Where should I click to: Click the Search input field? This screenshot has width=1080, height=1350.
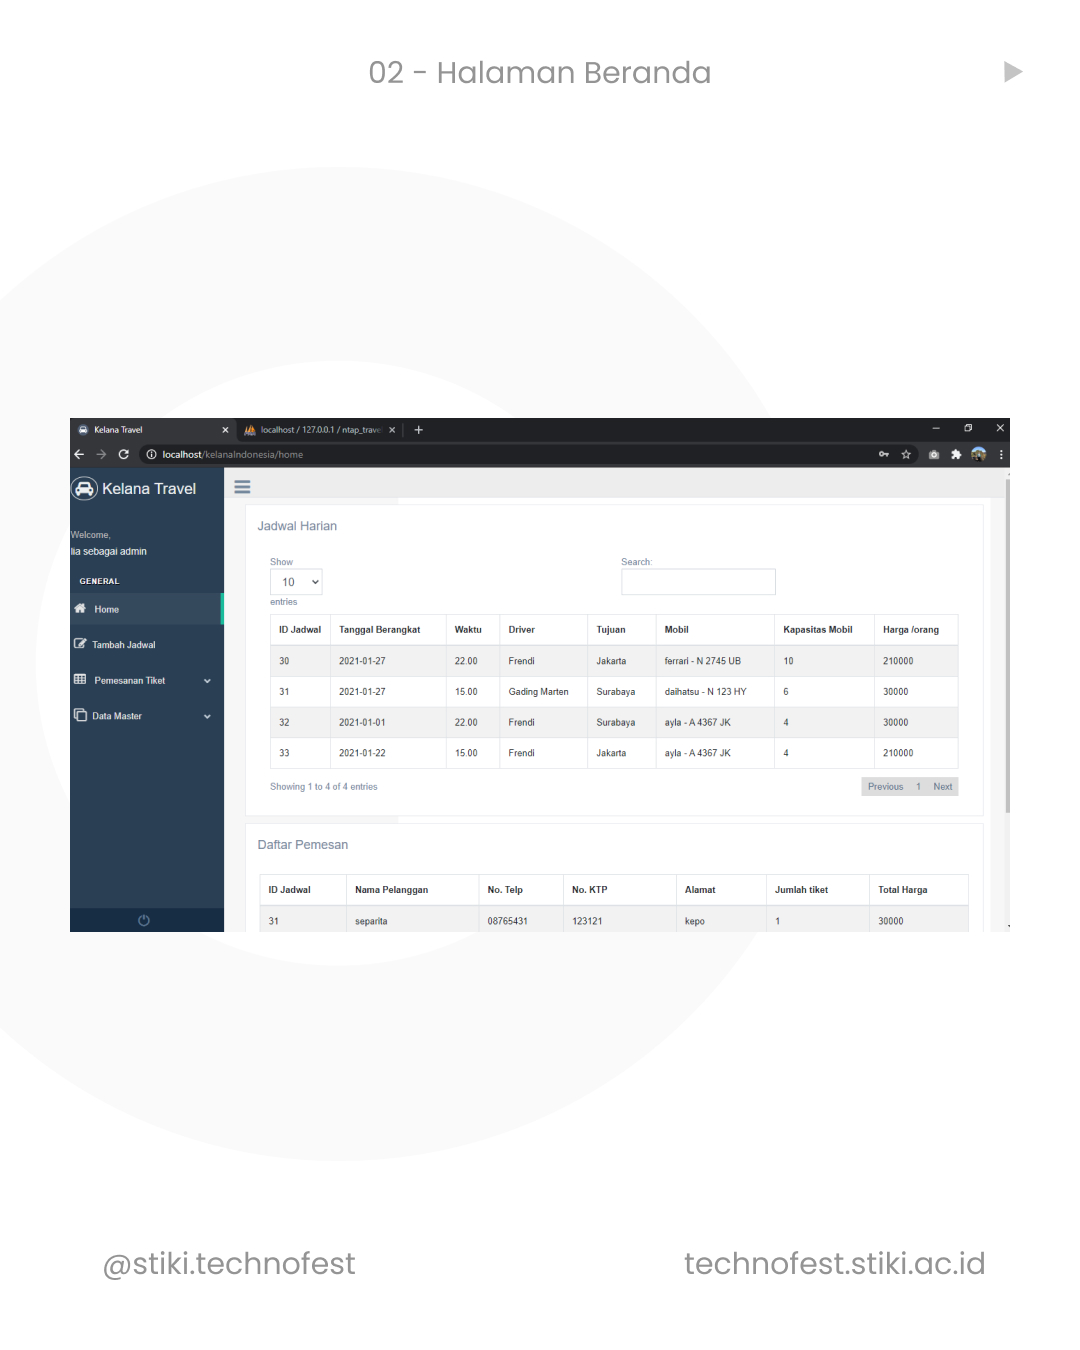pos(698,582)
